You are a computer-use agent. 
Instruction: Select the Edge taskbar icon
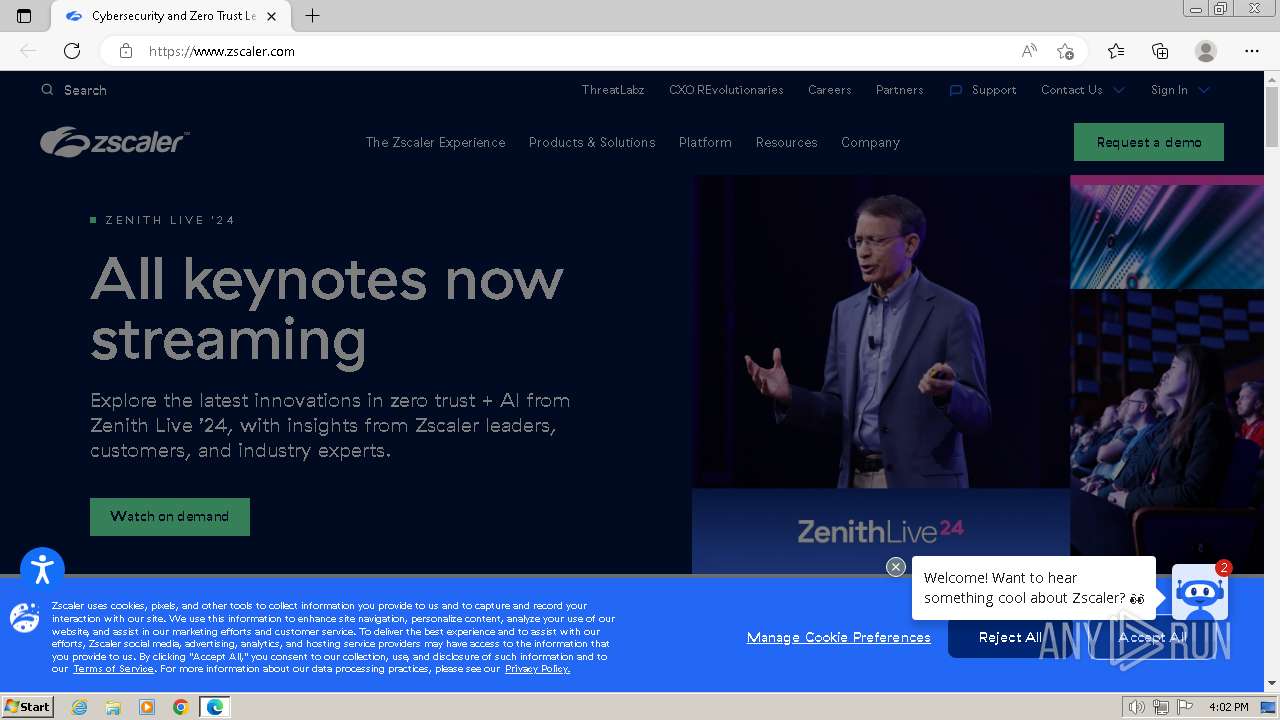[214, 707]
